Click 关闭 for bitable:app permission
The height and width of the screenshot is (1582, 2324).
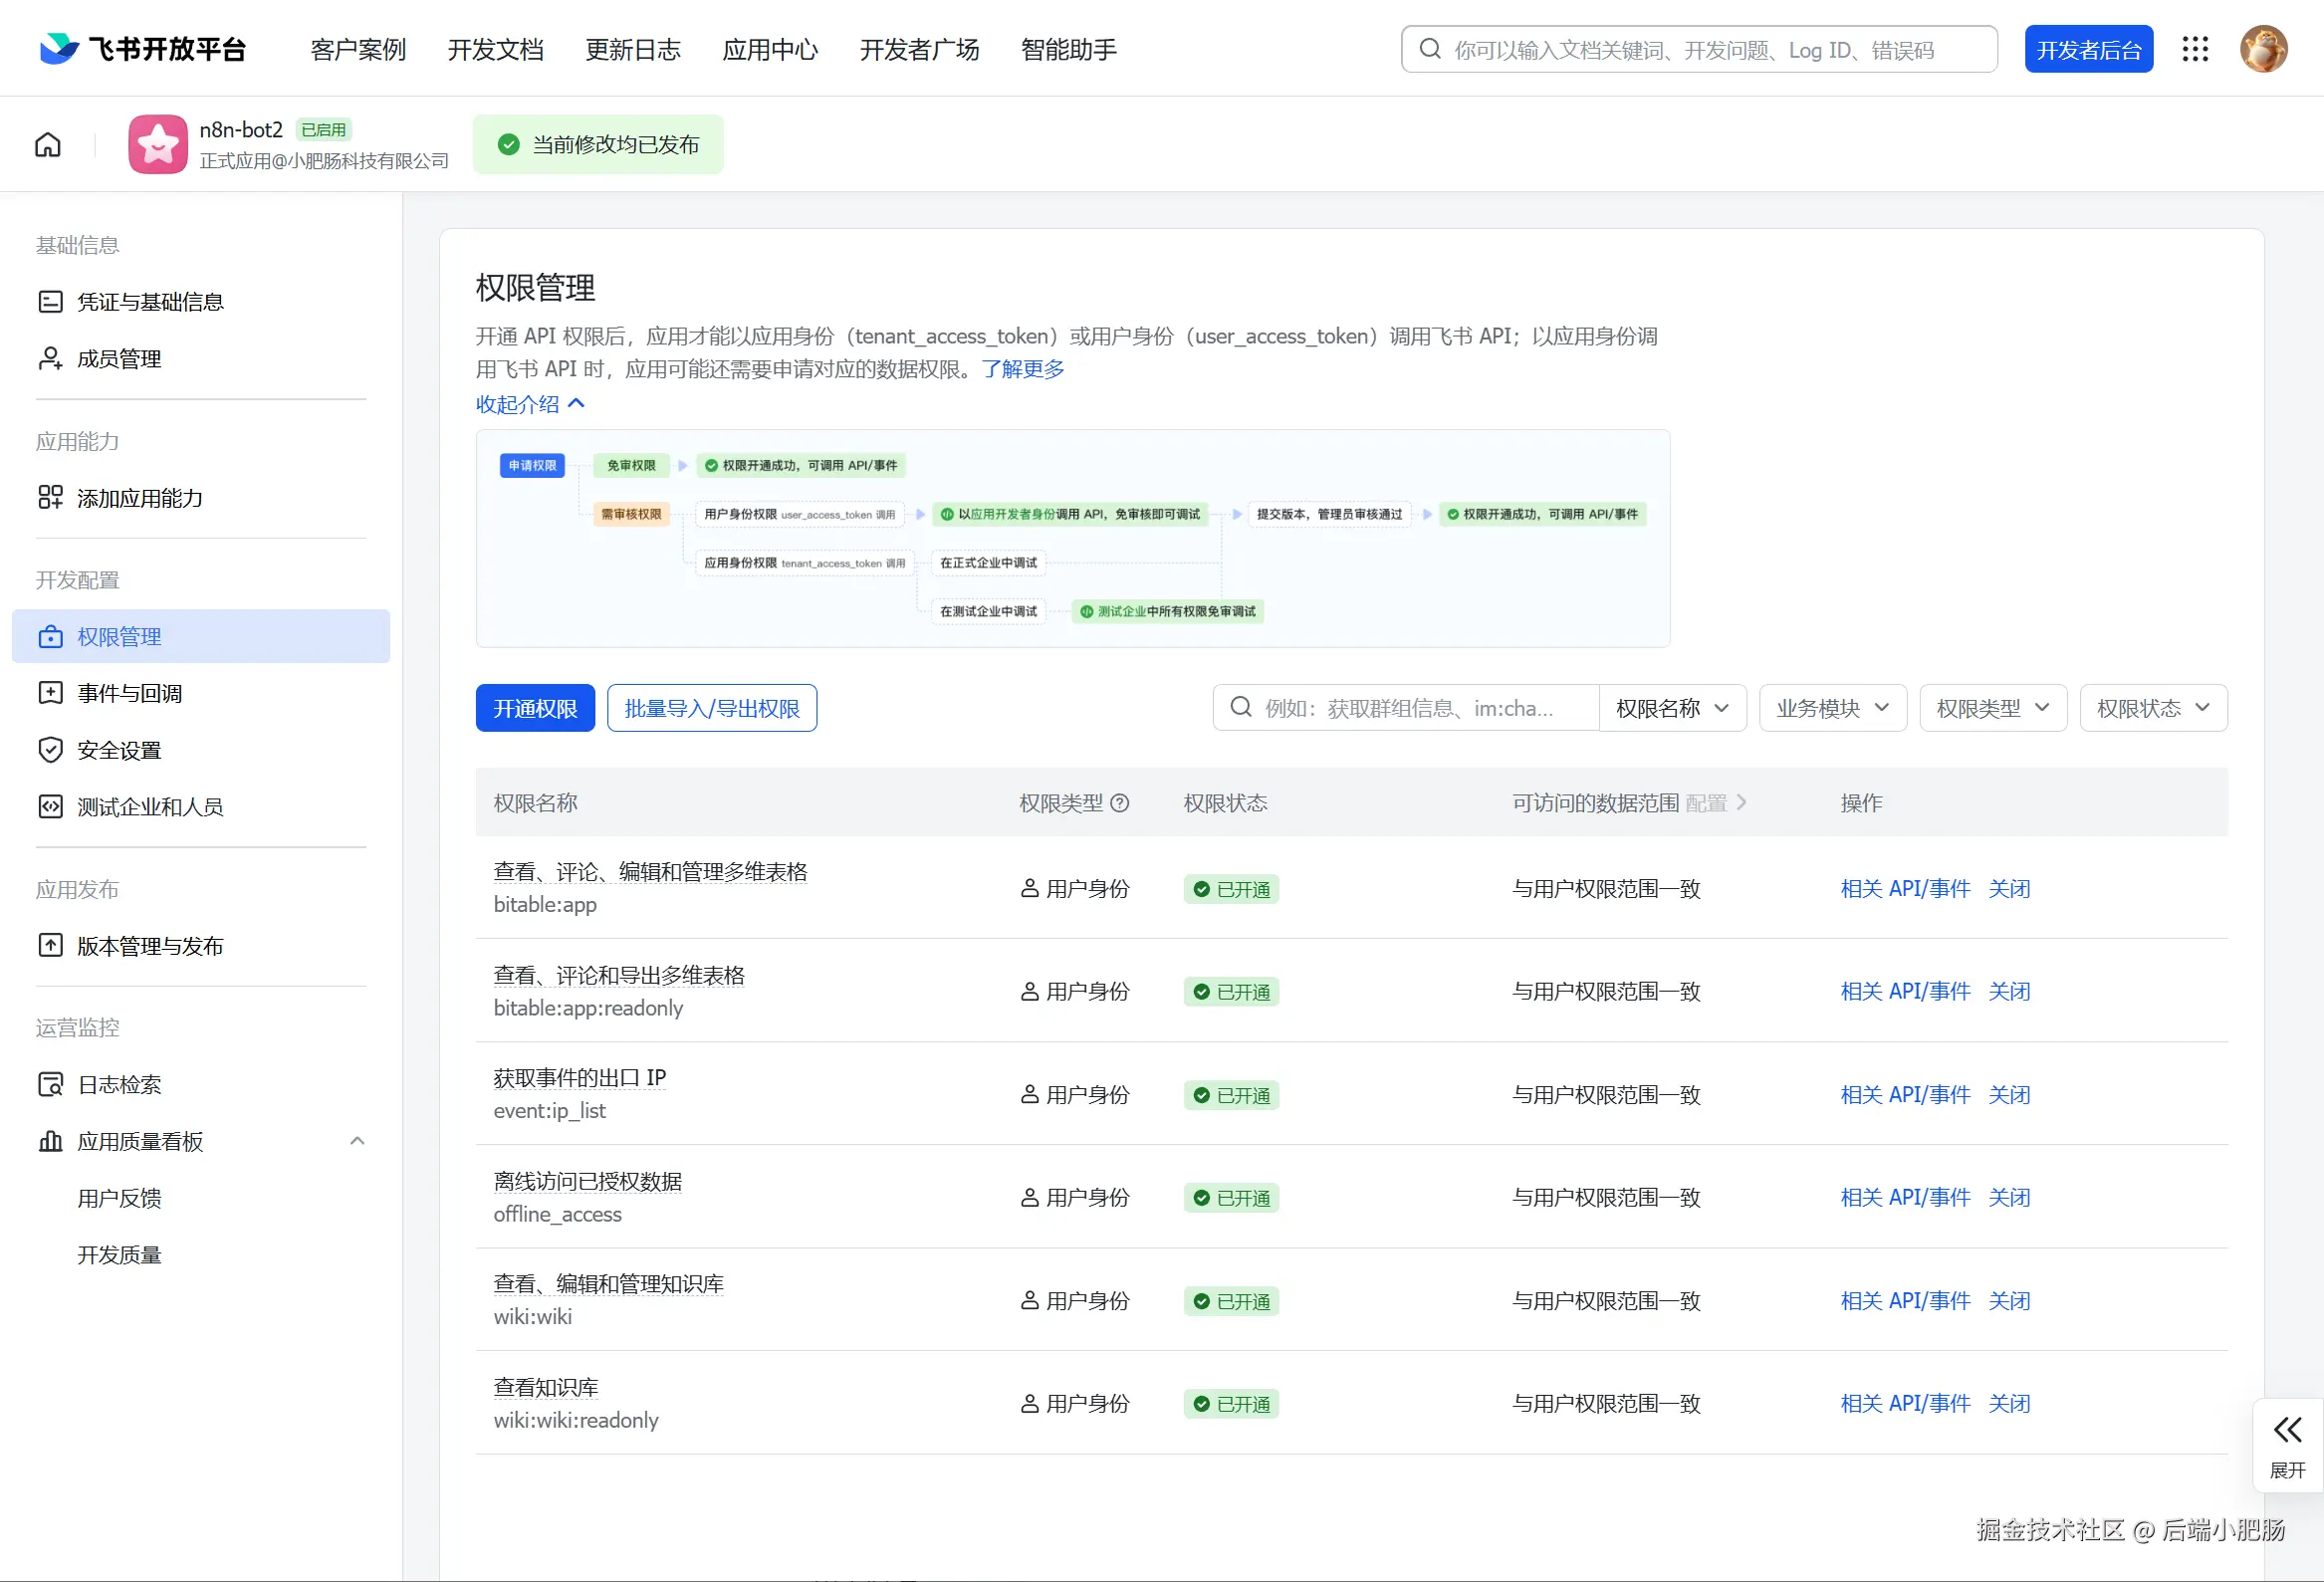coord(2008,888)
